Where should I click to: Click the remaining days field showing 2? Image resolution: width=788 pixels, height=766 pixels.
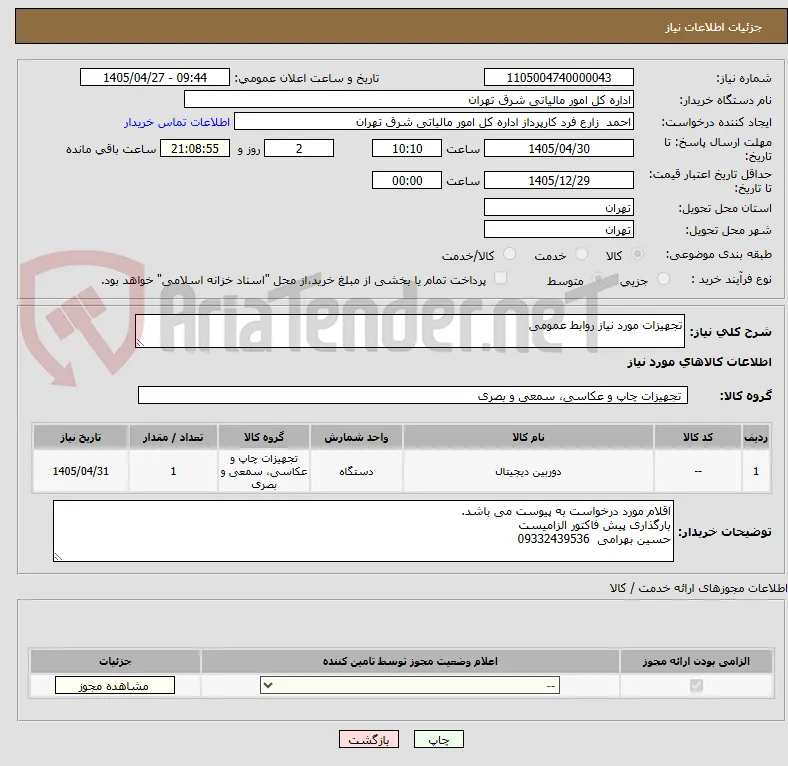(x=299, y=149)
